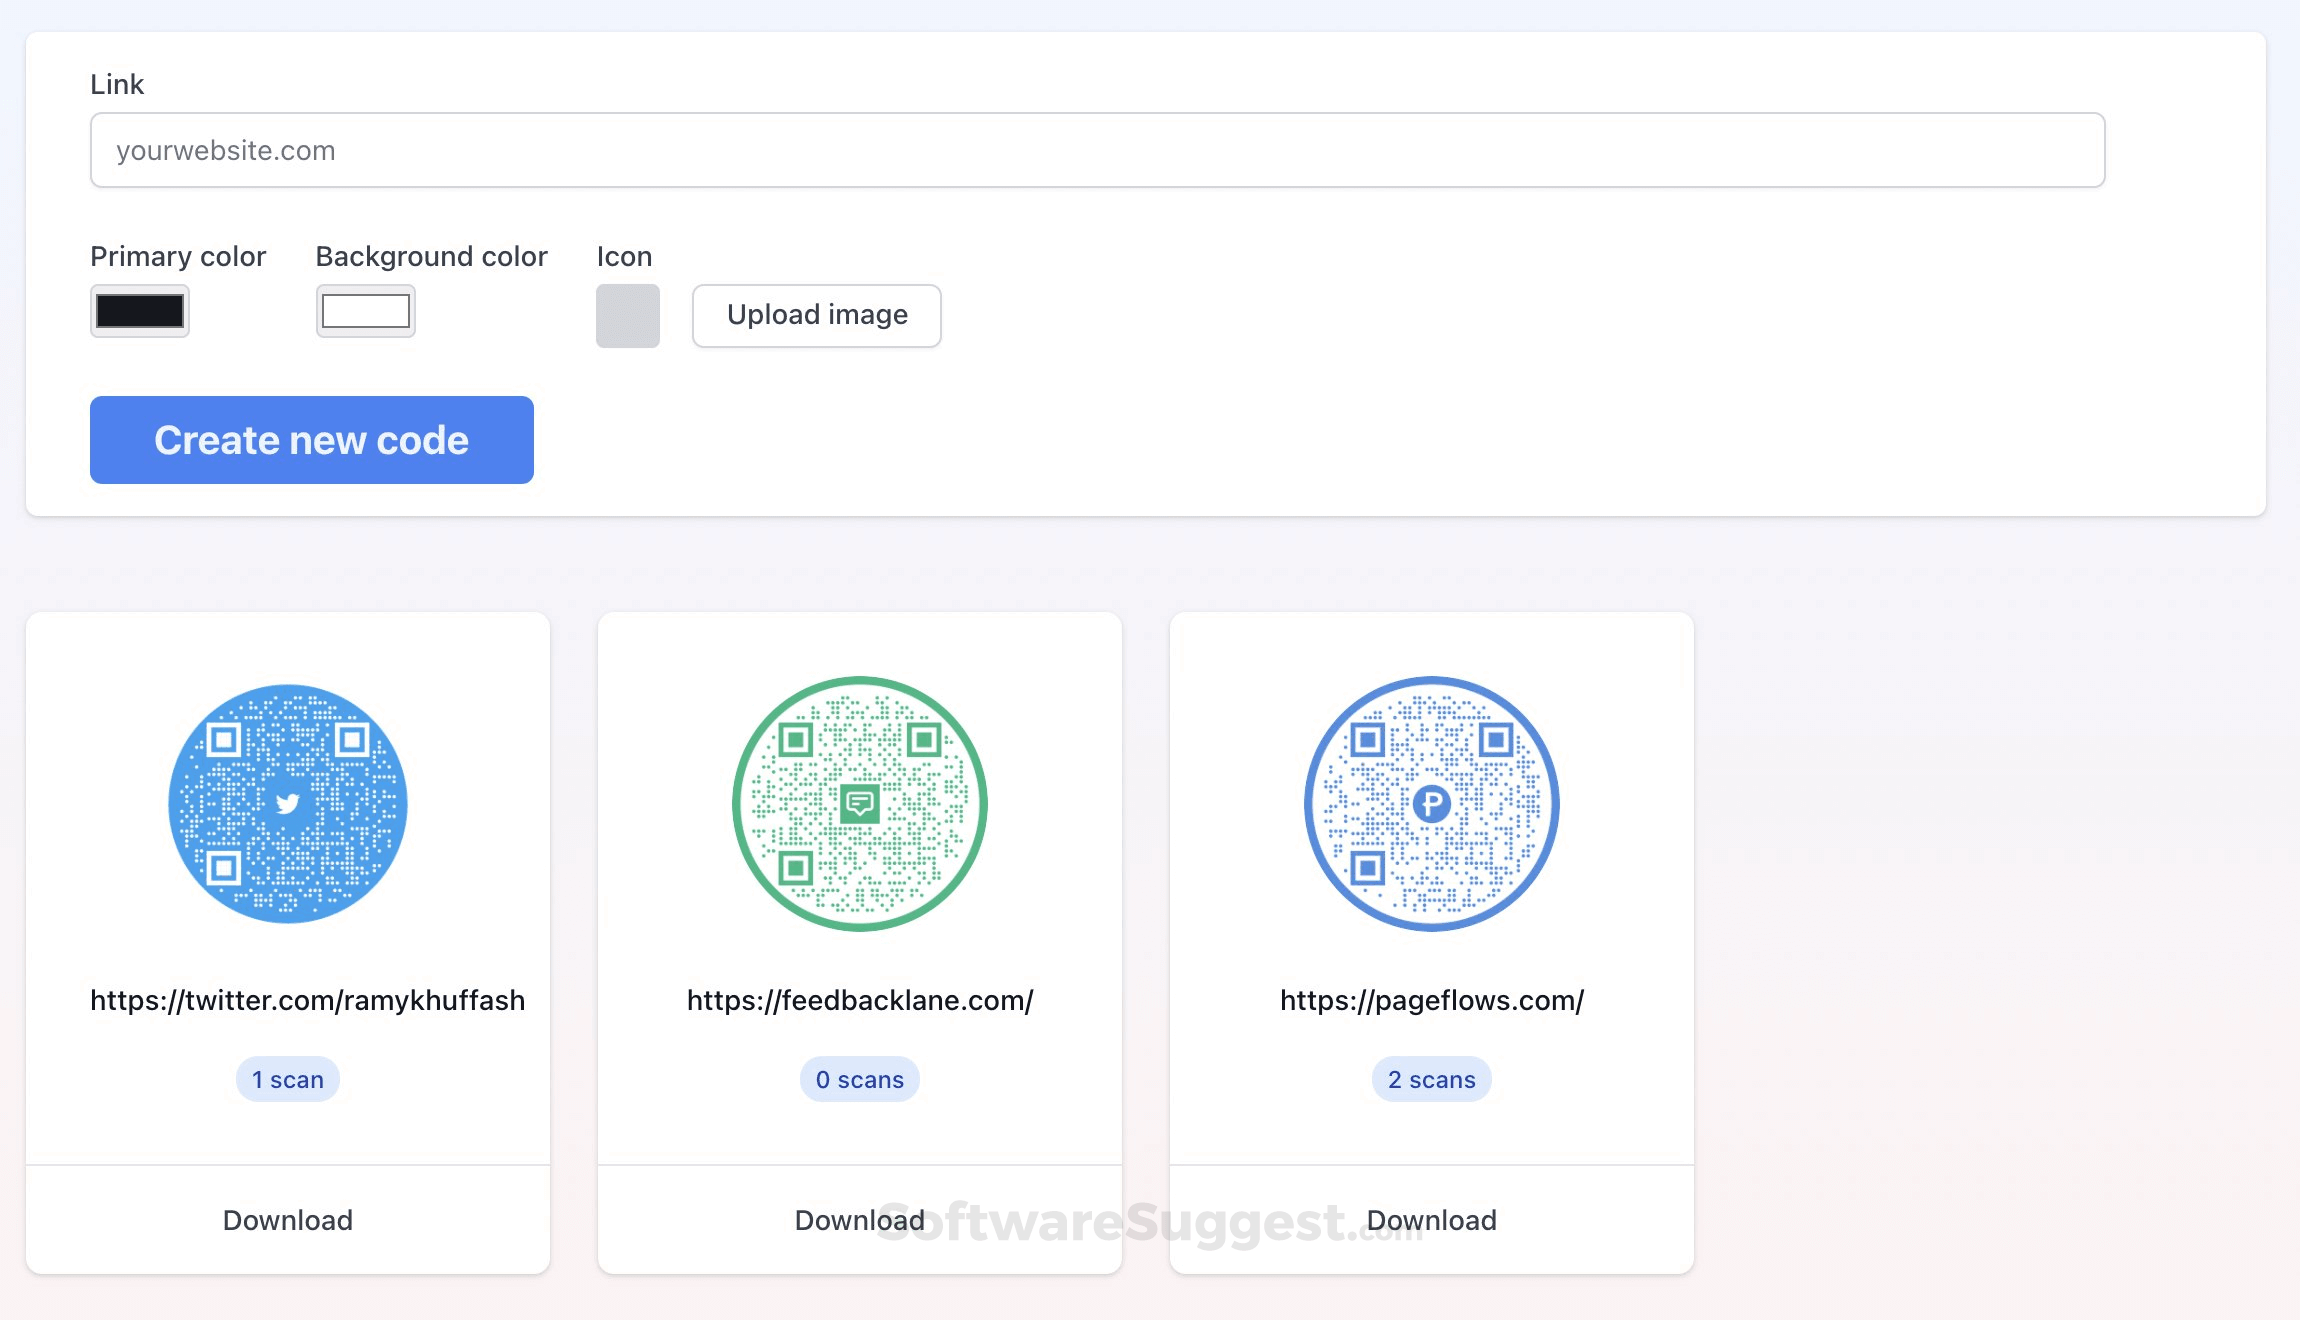Download the pageflows QR code

[1431, 1220]
